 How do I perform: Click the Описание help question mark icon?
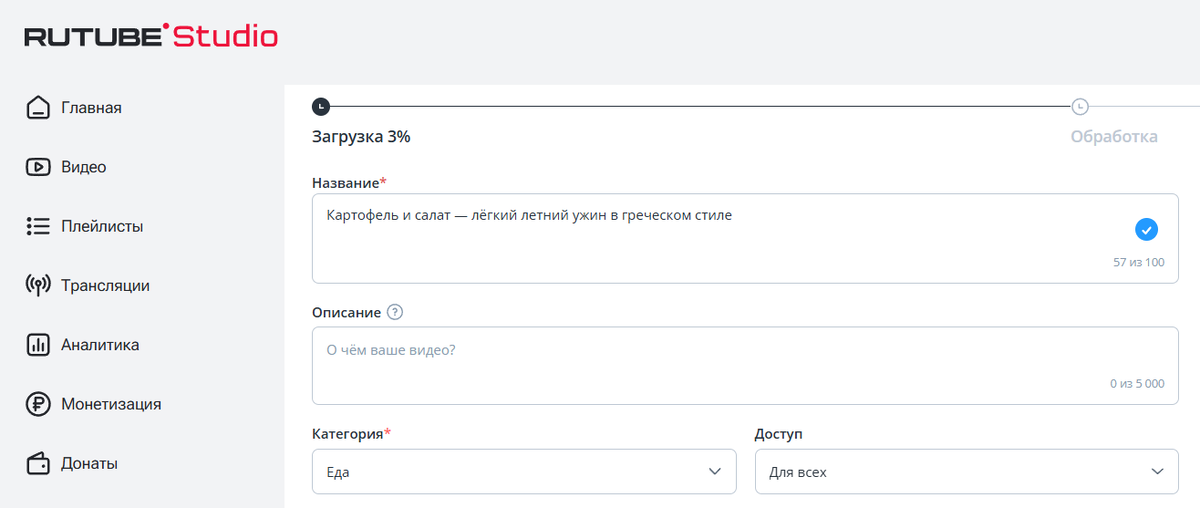[x=394, y=312]
